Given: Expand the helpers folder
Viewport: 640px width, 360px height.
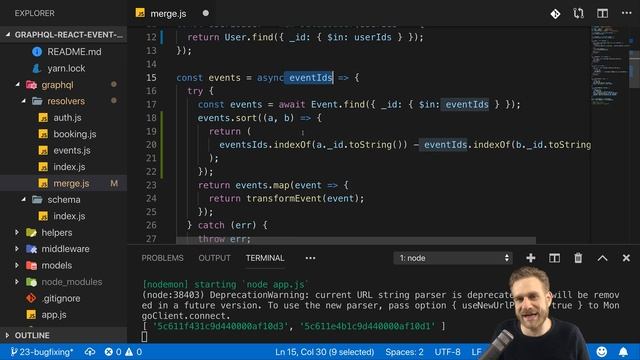Looking at the screenshot, I should tap(17, 232).
